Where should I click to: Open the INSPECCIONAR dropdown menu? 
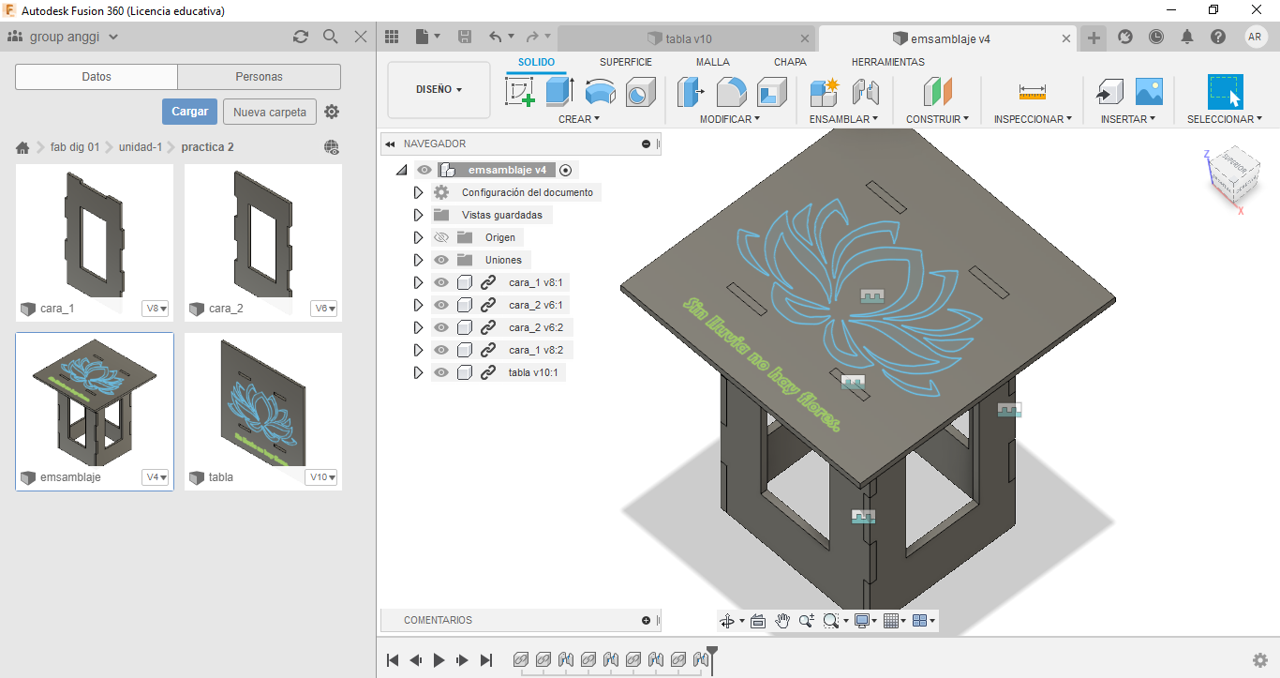(x=1032, y=119)
